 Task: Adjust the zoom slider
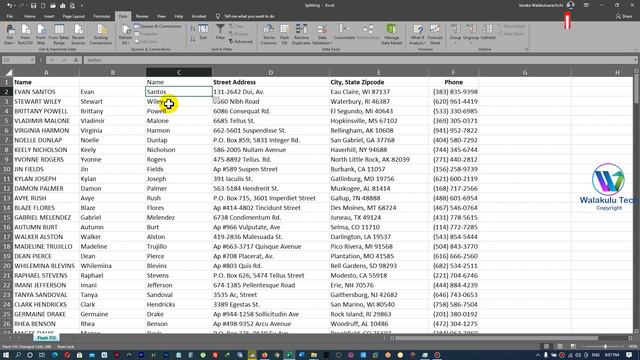(605, 346)
